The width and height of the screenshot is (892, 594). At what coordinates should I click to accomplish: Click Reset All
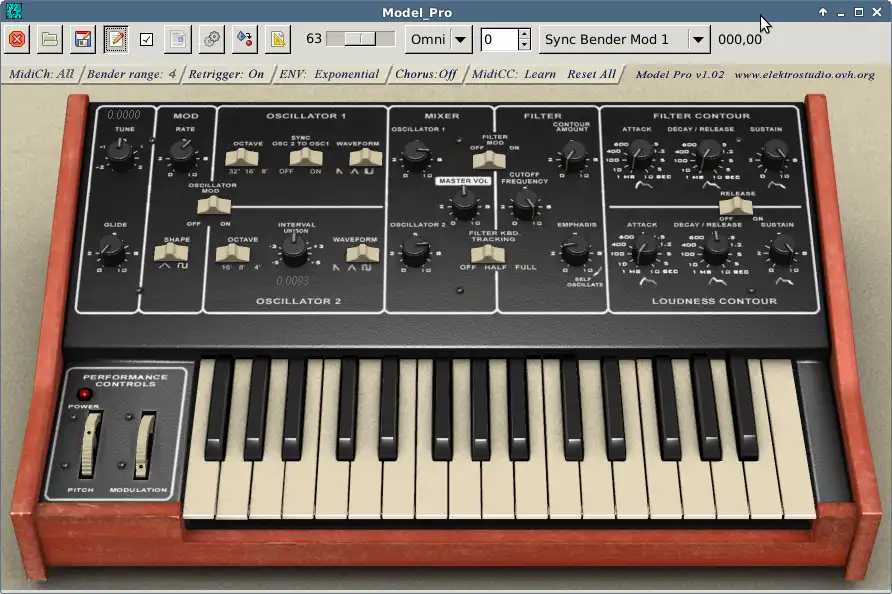pos(592,74)
